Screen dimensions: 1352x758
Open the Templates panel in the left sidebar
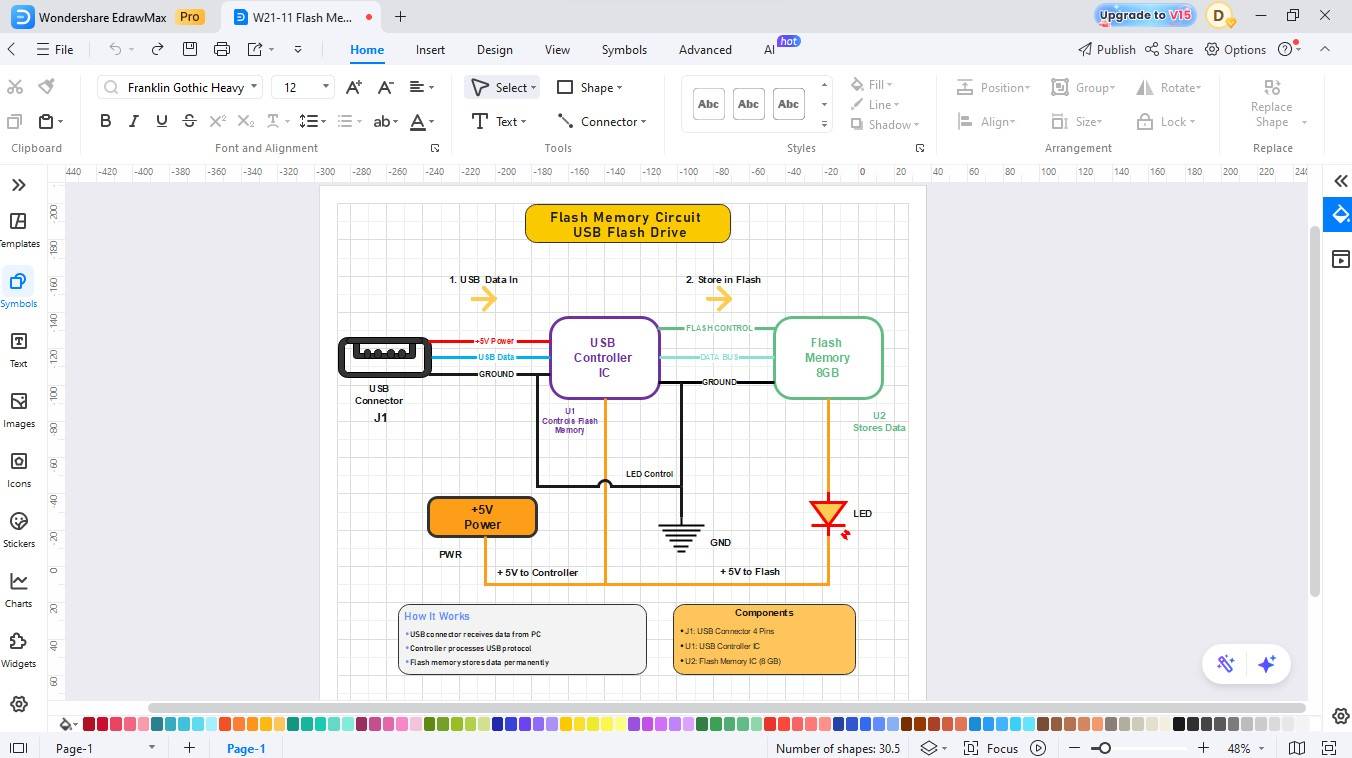[19, 228]
